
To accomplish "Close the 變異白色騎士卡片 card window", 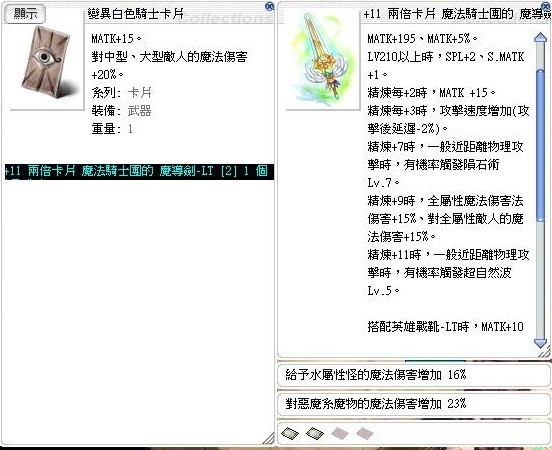I will [269, 6].
